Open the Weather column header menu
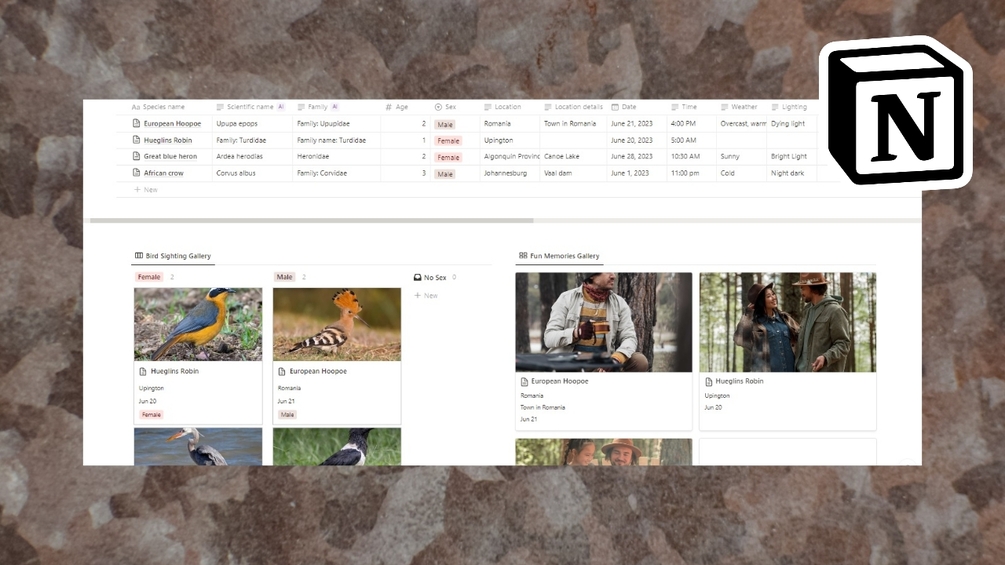Image resolution: width=1005 pixels, height=565 pixels. 739,107
